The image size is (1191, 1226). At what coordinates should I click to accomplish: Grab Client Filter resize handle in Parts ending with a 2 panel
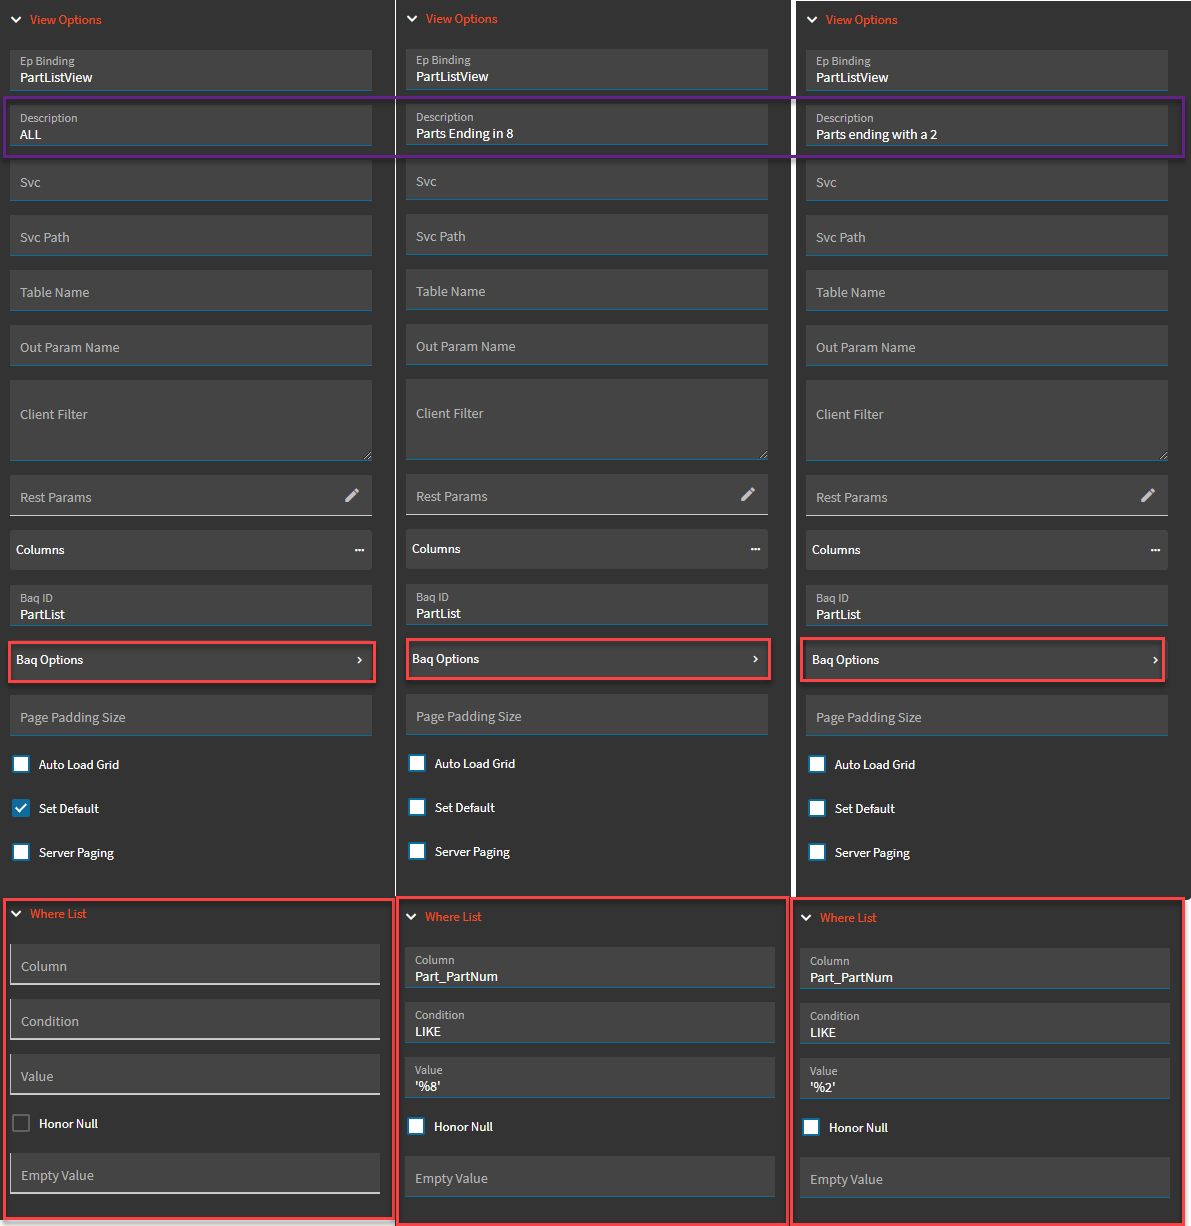coord(1162,455)
